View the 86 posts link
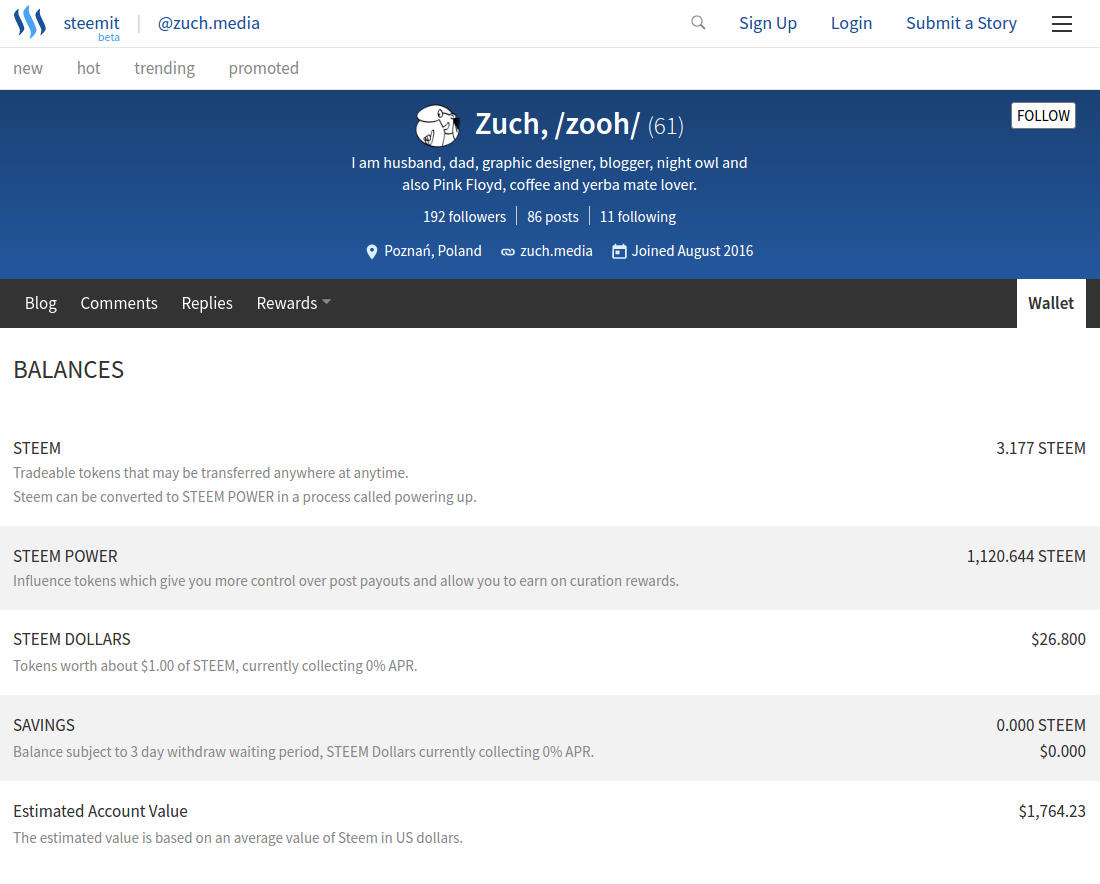Screen dimensions: 1100x884 point(553,217)
